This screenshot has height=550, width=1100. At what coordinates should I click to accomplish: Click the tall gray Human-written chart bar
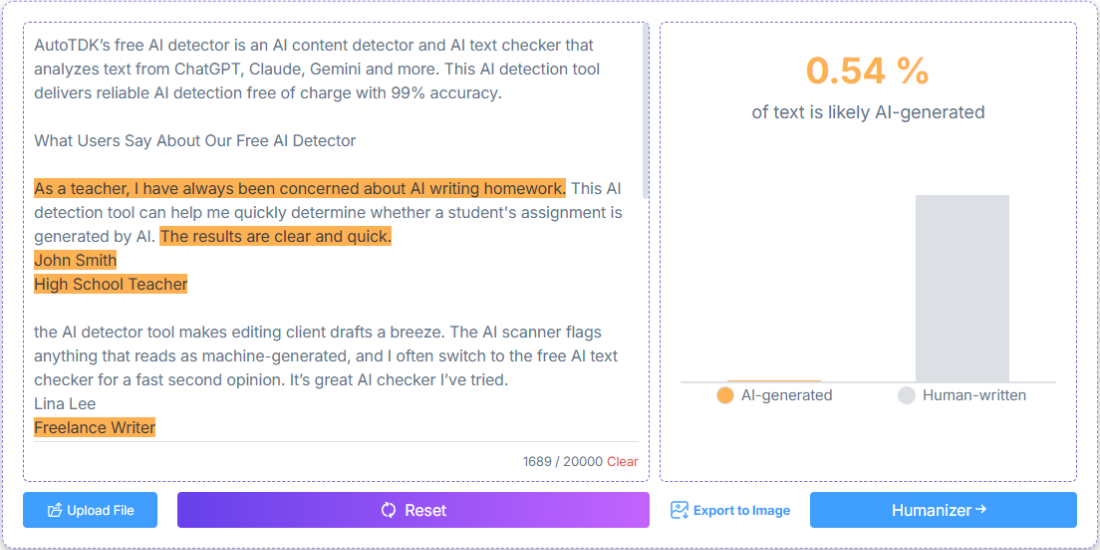point(962,288)
